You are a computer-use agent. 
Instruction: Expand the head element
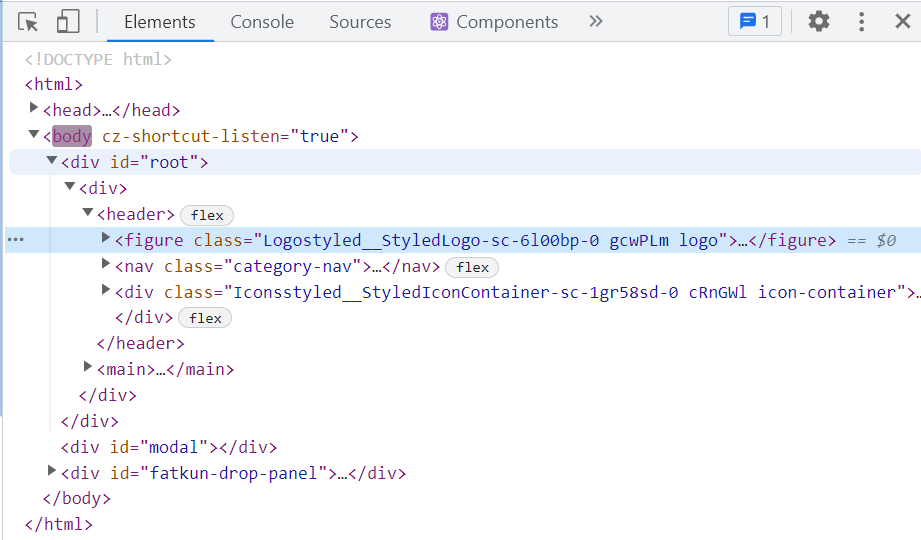click(33, 108)
